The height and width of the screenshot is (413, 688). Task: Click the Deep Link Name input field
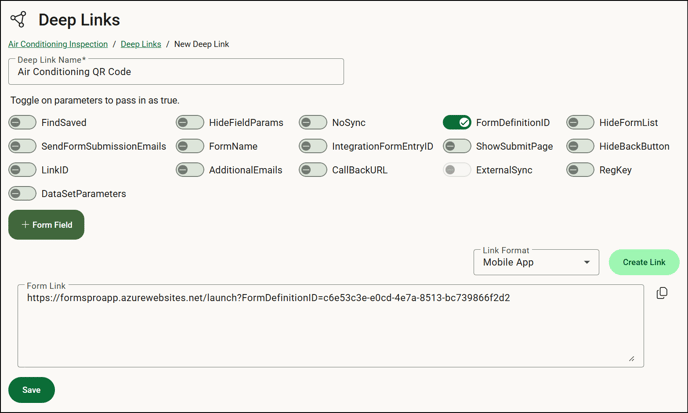click(176, 72)
